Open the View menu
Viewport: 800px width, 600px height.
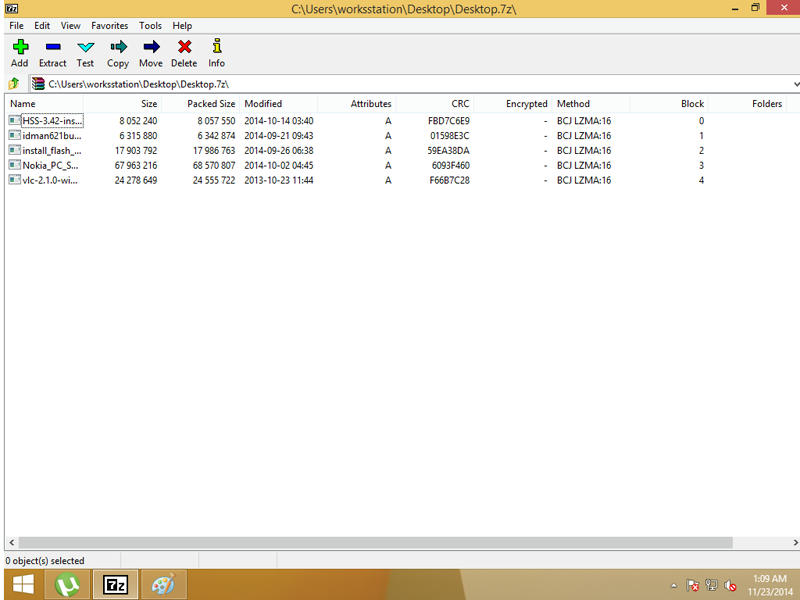pyautogui.click(x=70, y=26)
